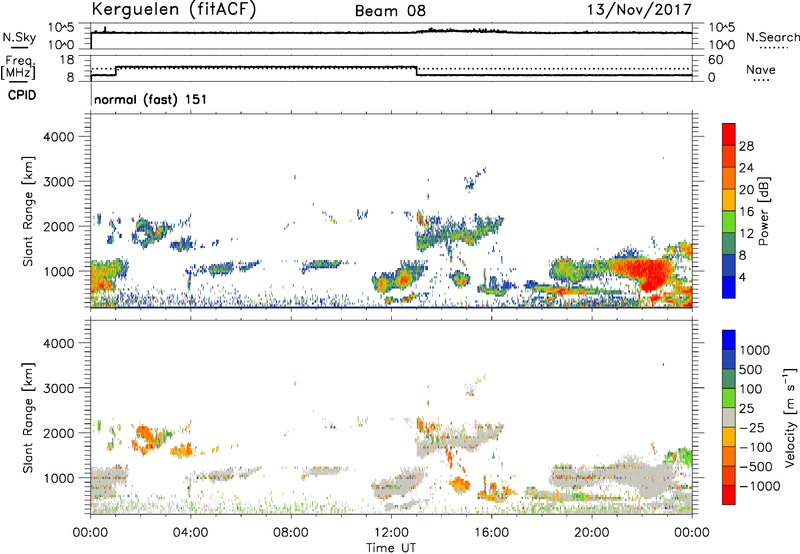The width and height of the screenshot is (800, 554).
Task: Pick the blue top segment of Velocity color bar
Action: point(729,339)
